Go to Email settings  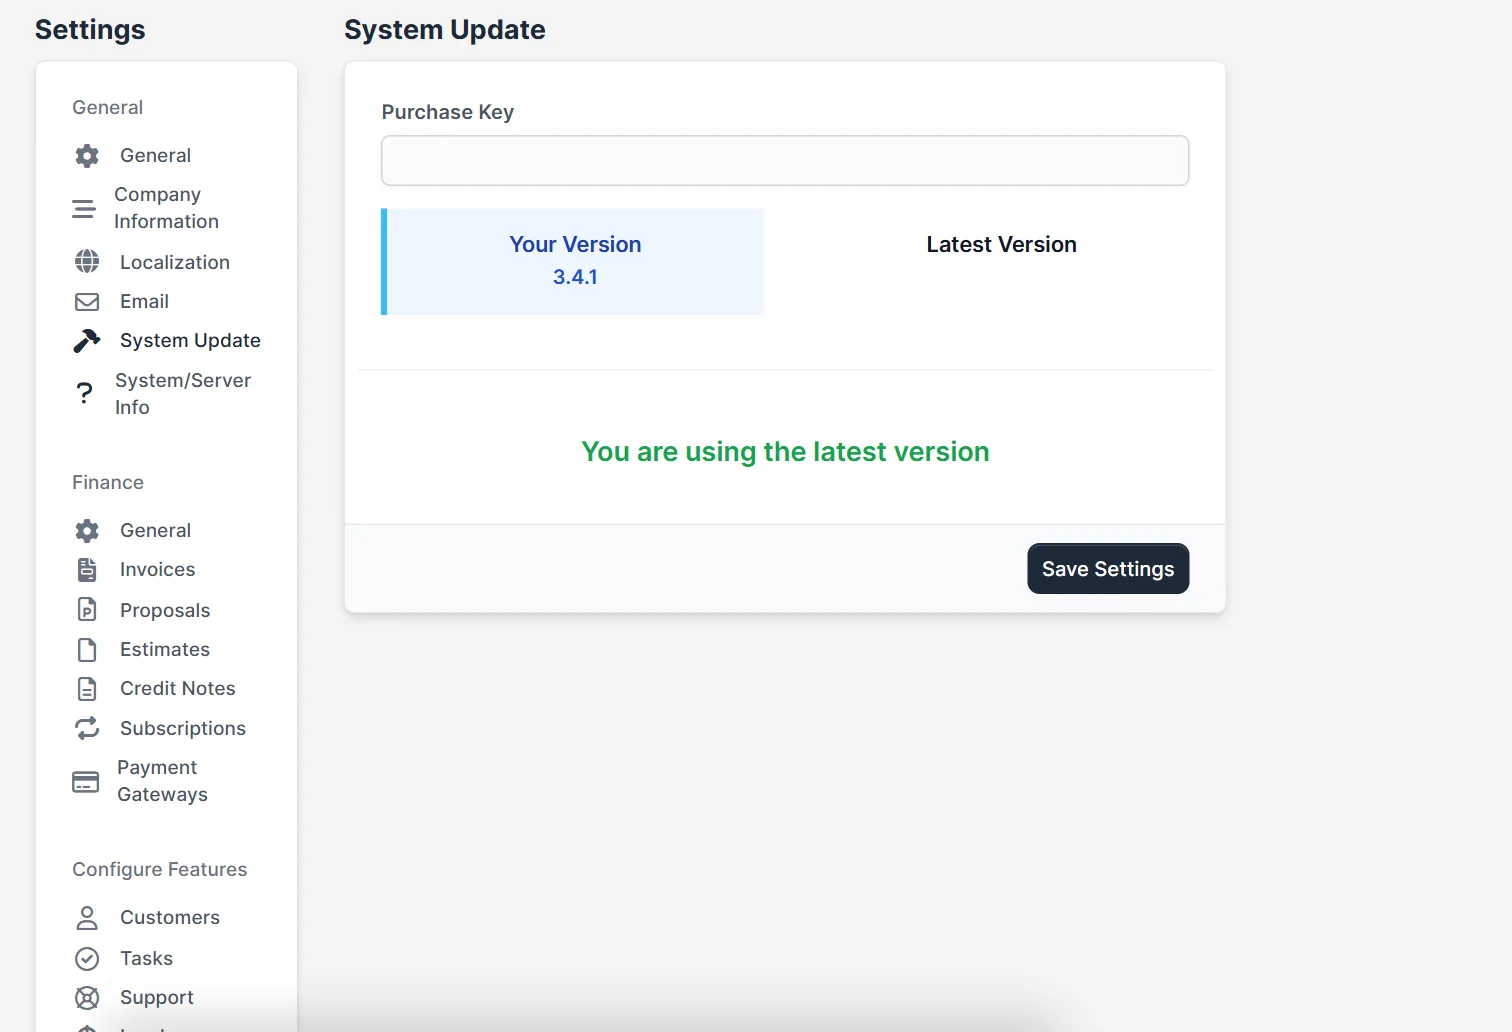[x=144, y=301]
